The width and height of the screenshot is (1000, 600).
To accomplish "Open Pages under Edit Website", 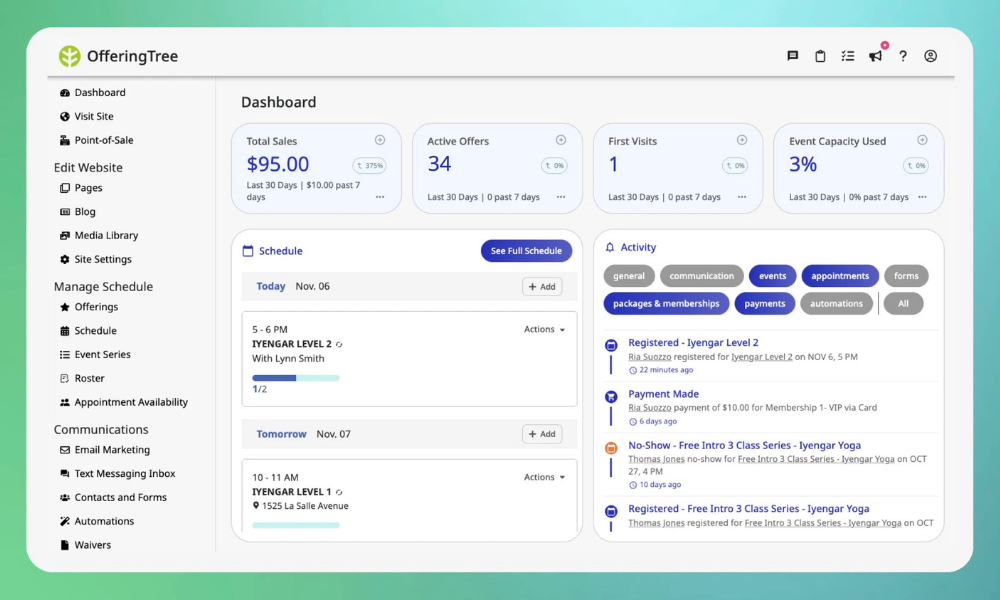I will 81,188.
